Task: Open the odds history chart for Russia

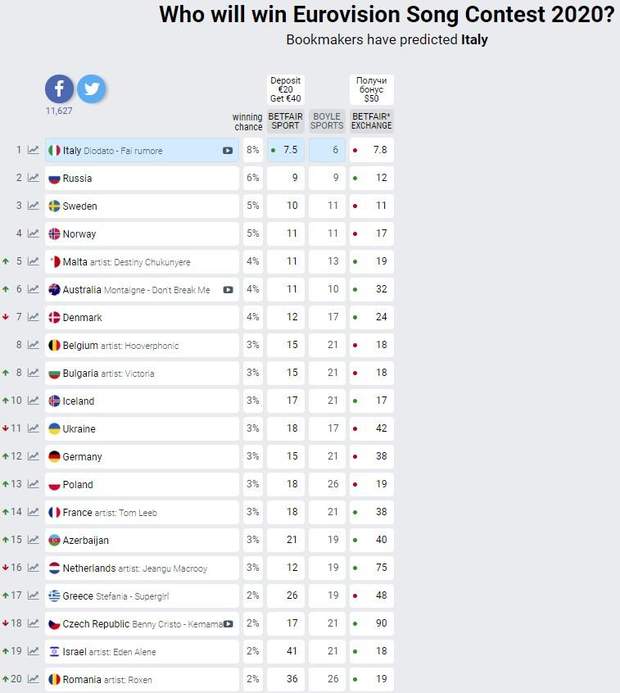Action: coord(34,178)
